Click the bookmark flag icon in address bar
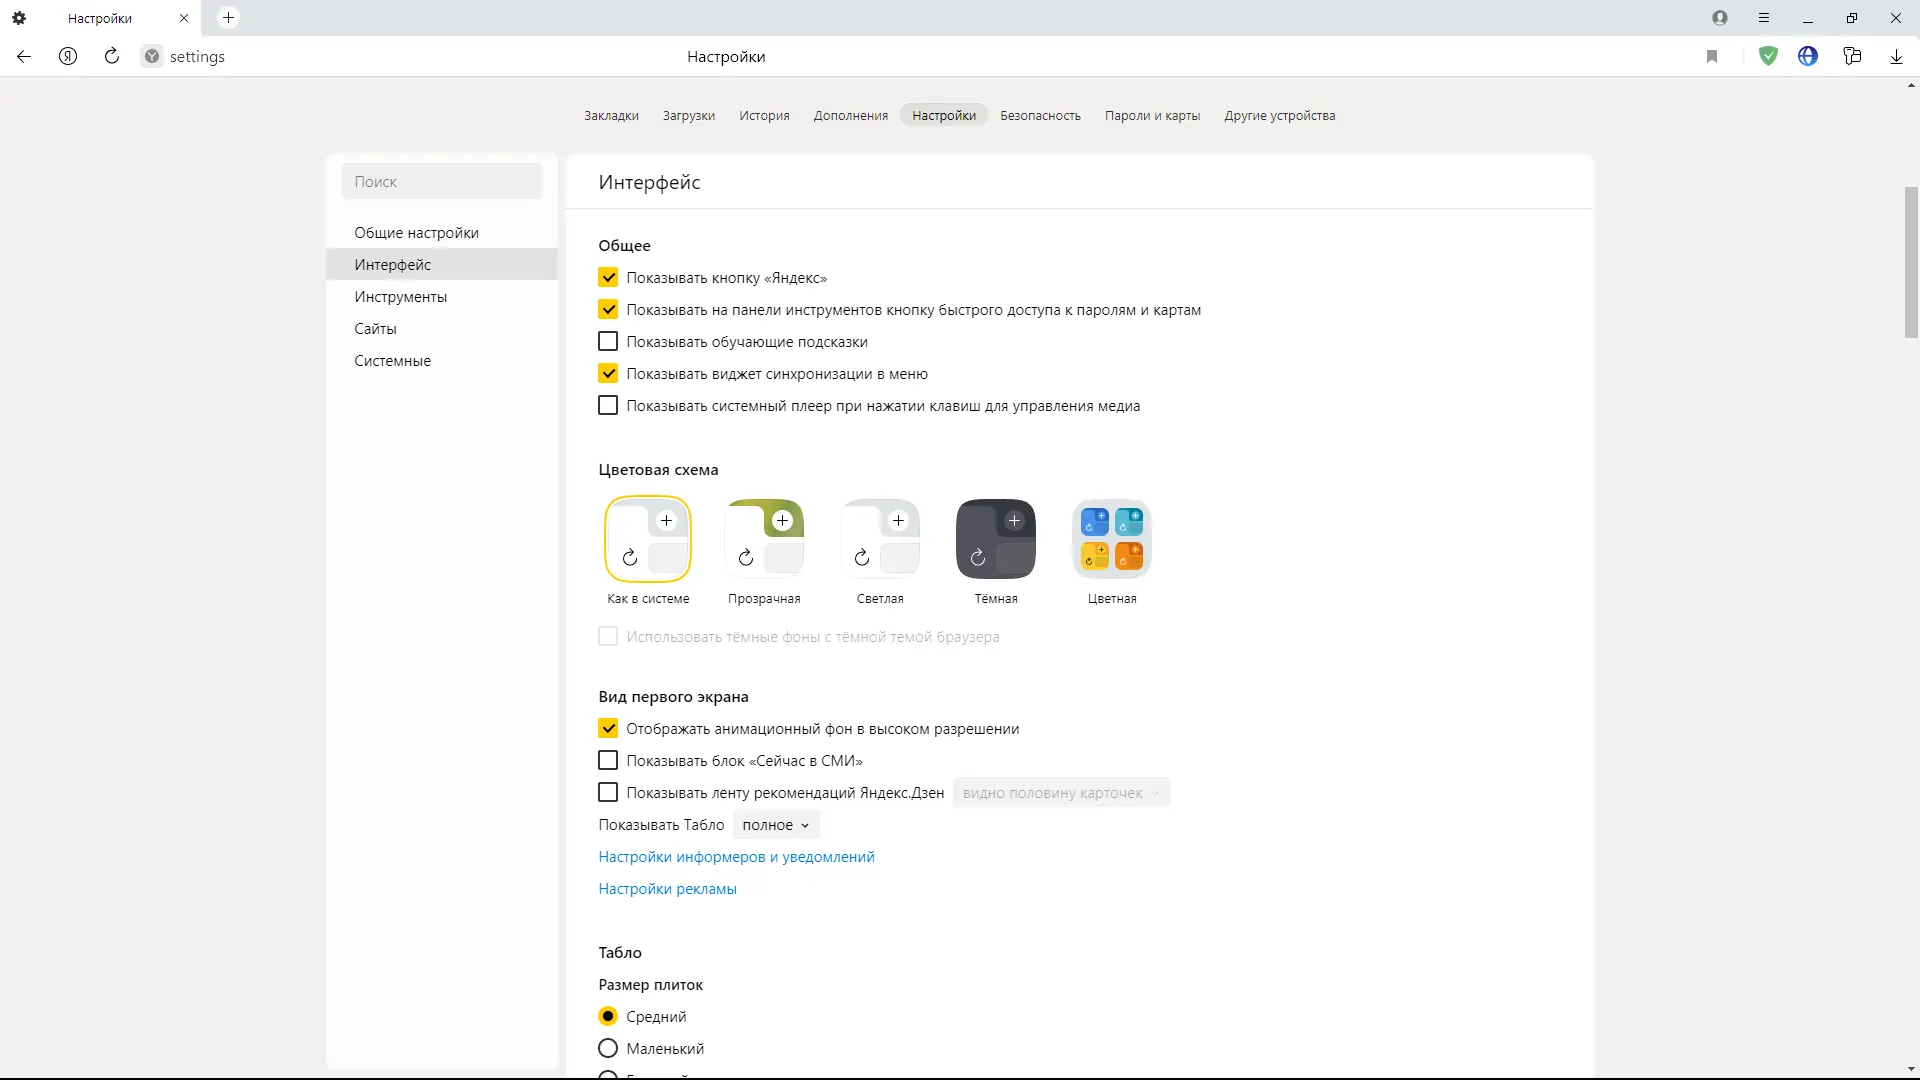 (1712, 57)
